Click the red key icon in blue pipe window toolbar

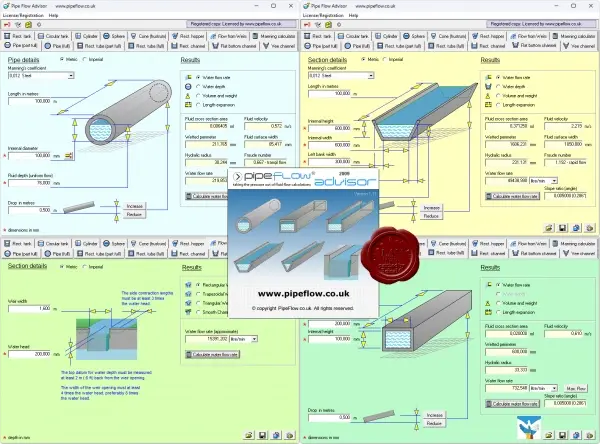pos(7,24)
